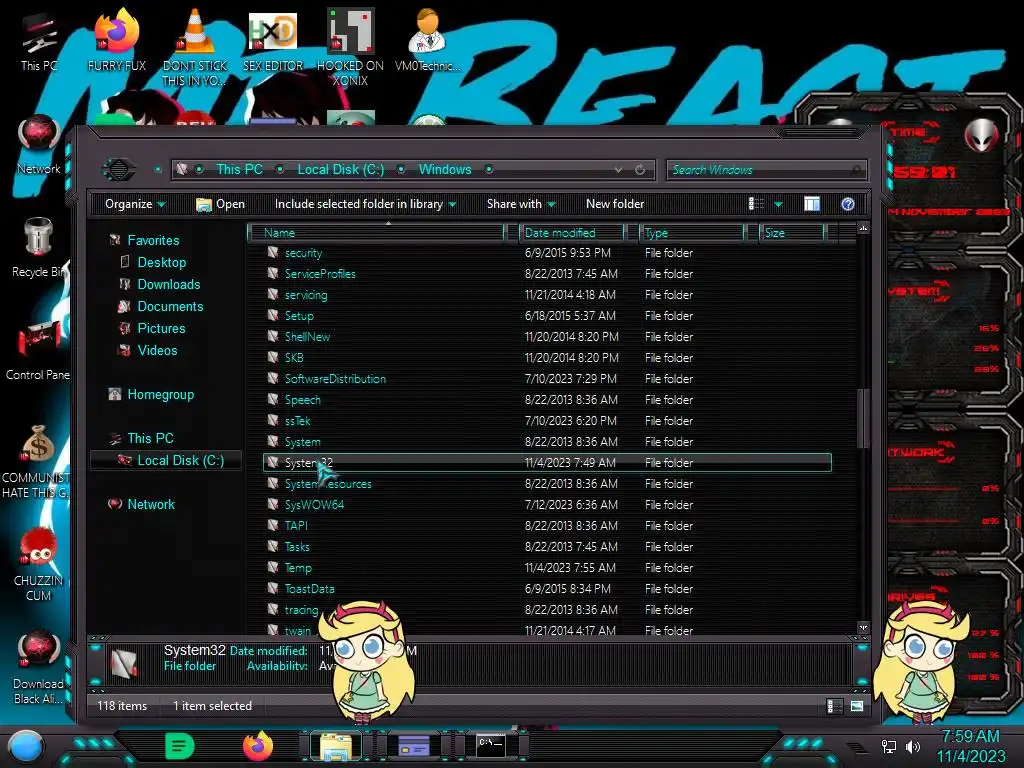Open the command prompt taskbar button

point(490,745)
